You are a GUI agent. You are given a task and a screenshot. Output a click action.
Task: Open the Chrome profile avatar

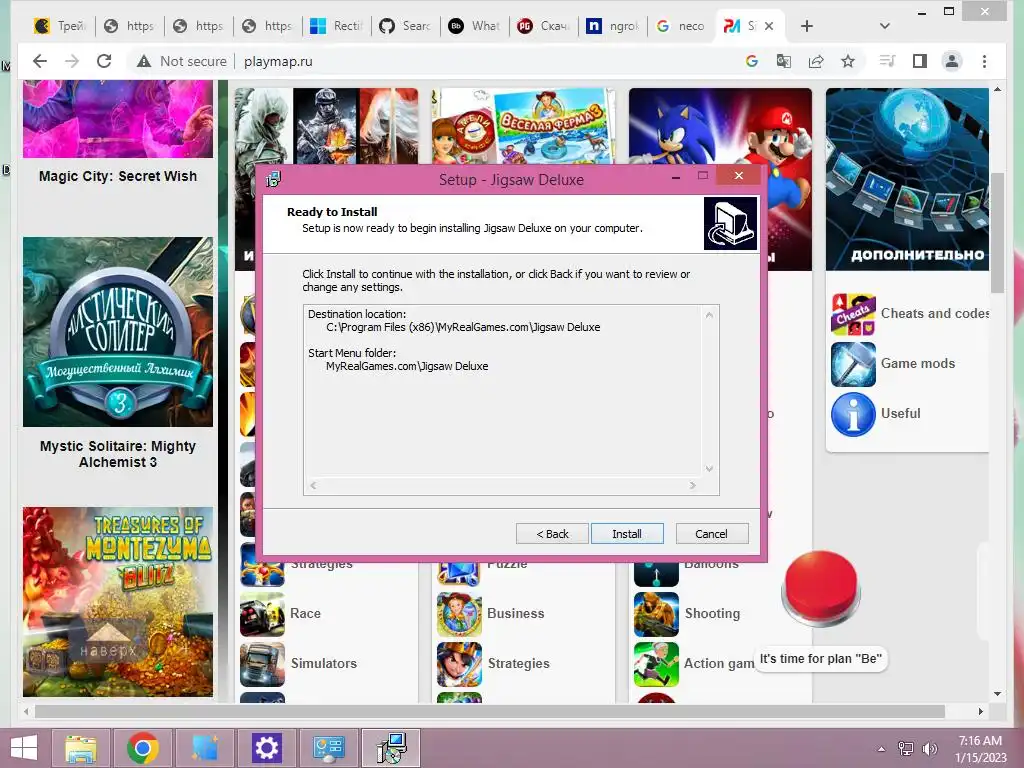952,61
